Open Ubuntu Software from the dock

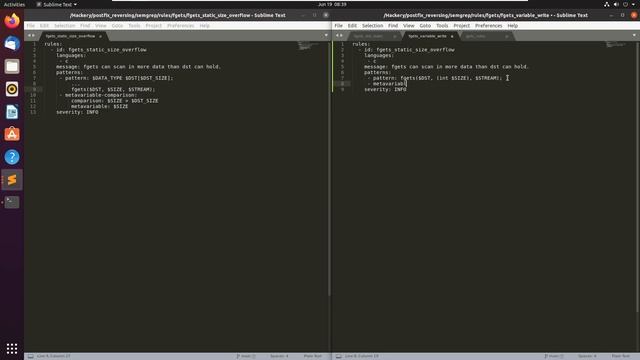(12, 134)
